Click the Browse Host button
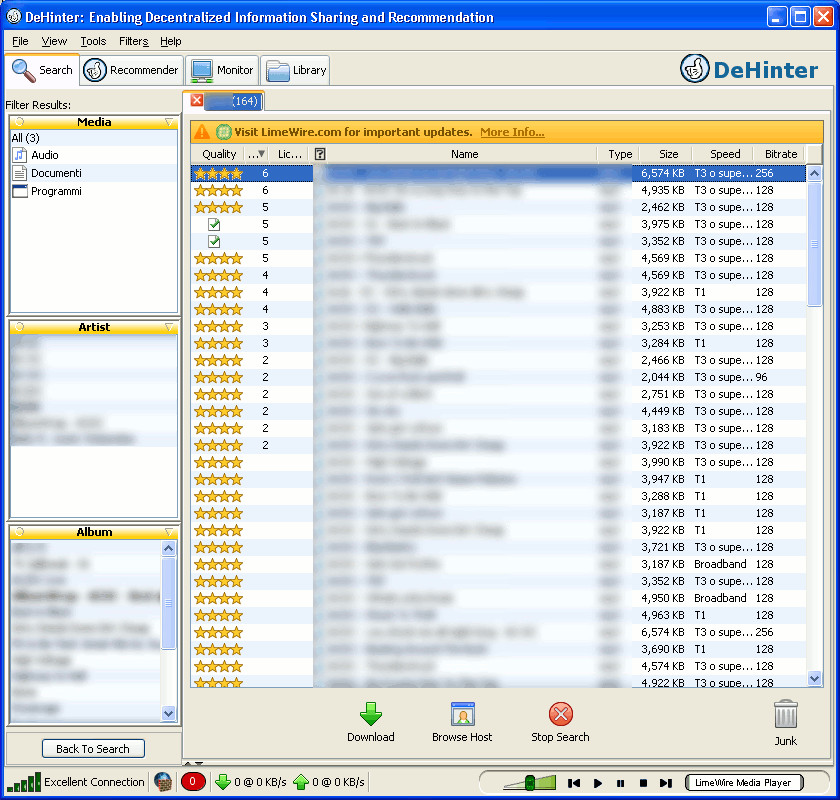840x800 pixels. (x=462, y=722)
